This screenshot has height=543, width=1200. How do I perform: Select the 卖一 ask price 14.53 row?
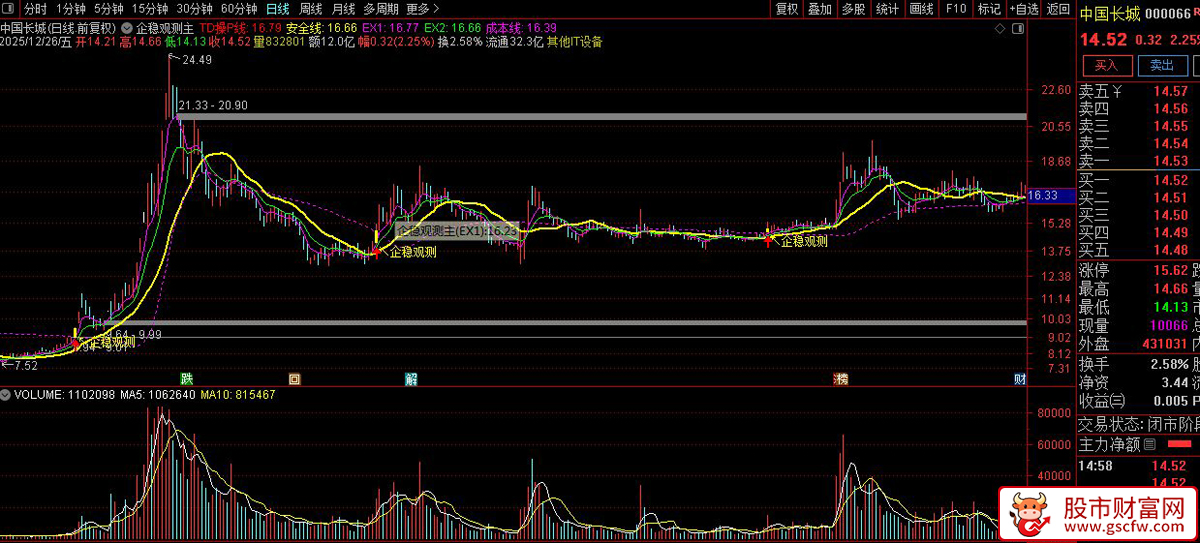click(x=1138, y=161)
